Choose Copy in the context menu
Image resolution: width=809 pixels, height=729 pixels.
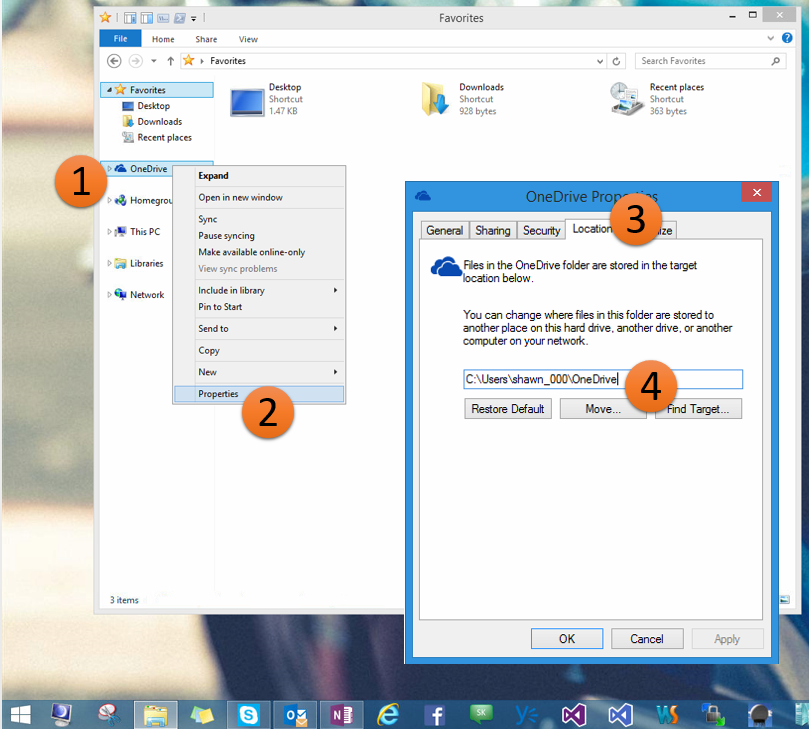coord(259,350)
